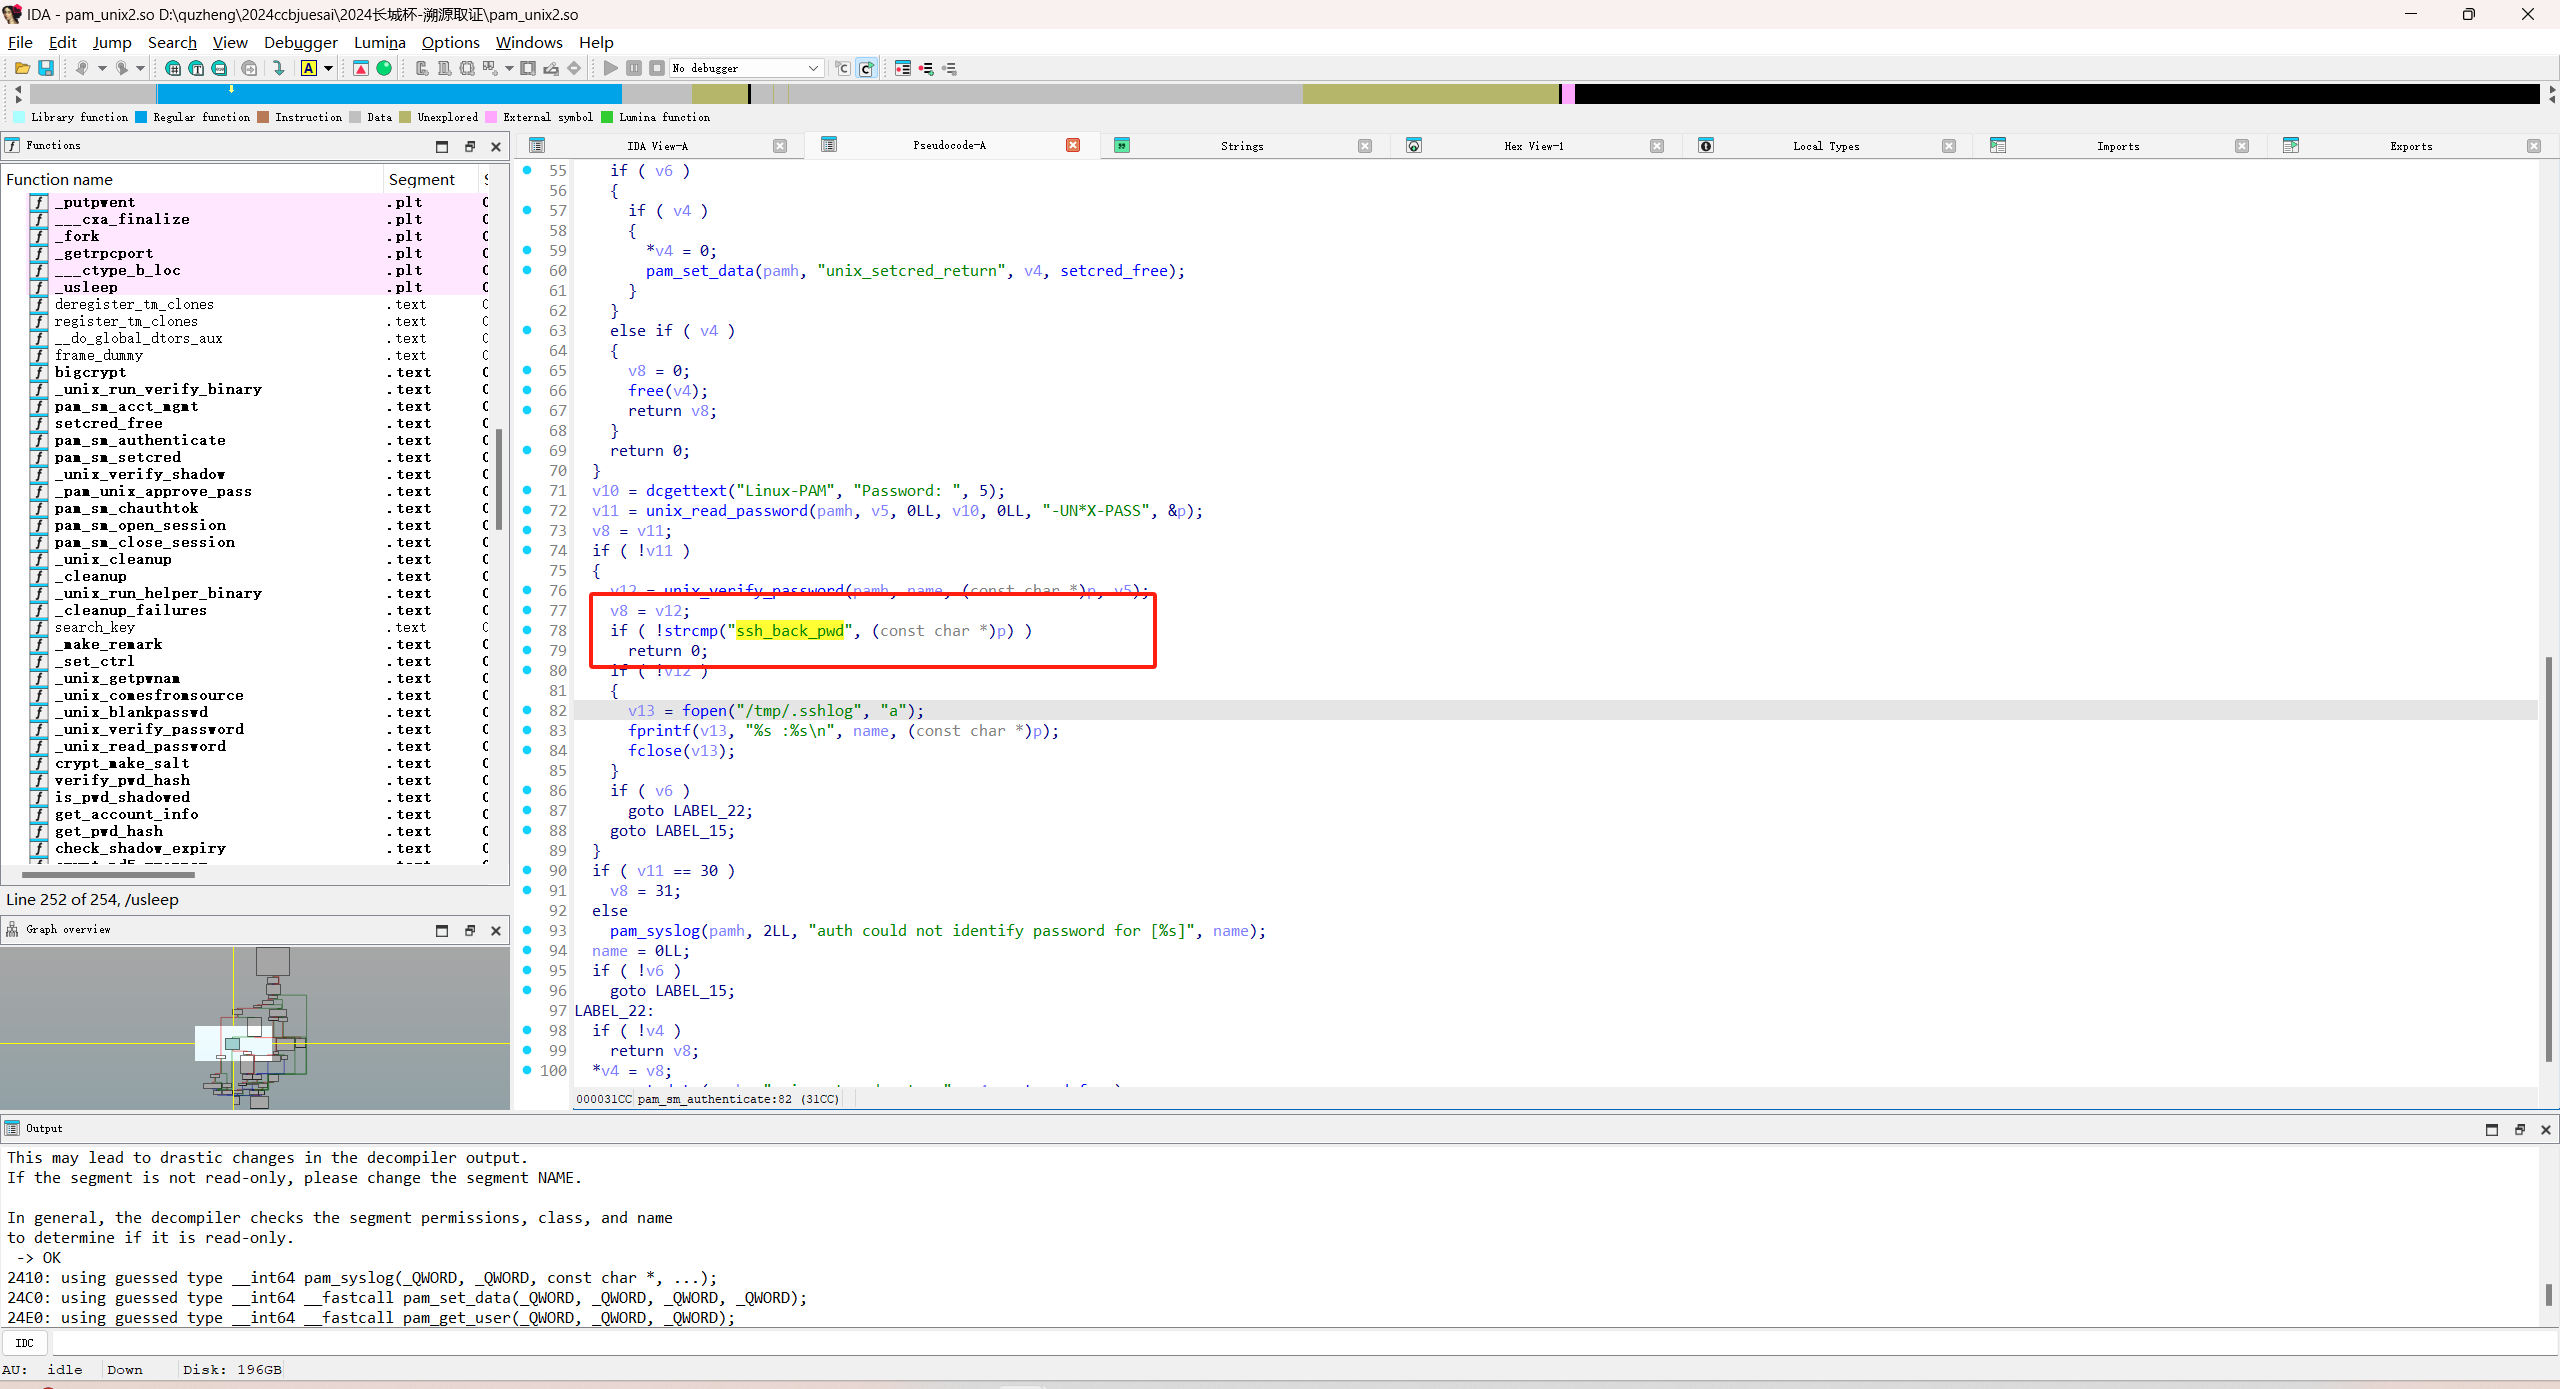Click the Functions list function icon for bigcrypt

click(39, 372)
